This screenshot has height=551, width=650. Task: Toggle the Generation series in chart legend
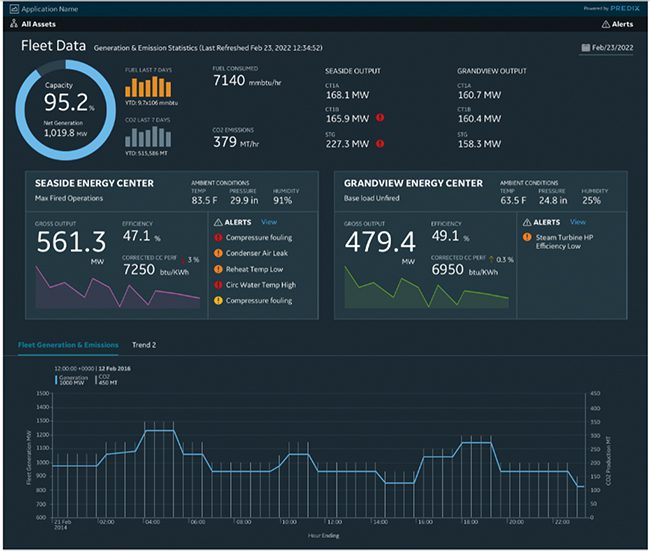click(71, 378)
